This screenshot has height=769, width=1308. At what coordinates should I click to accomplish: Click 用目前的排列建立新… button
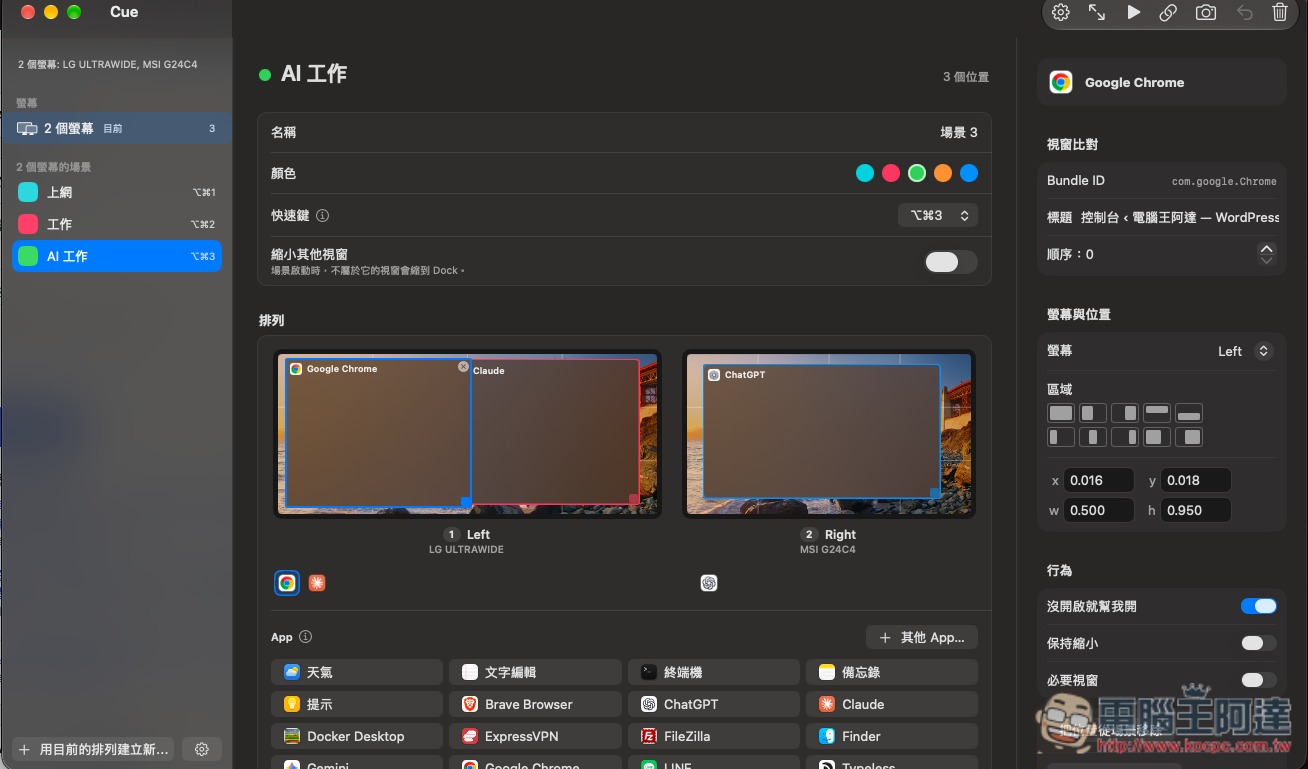94,749
